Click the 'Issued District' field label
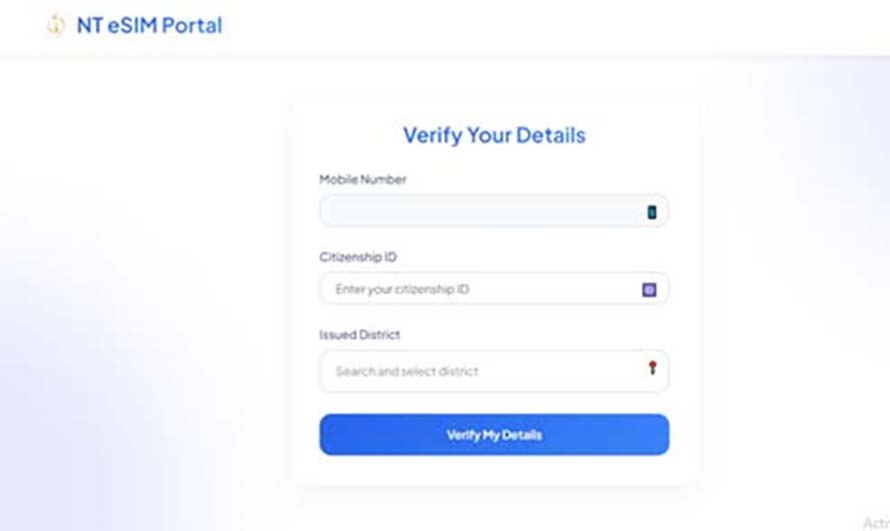Viewport: 890px width, 531px height. pos(359,335)
